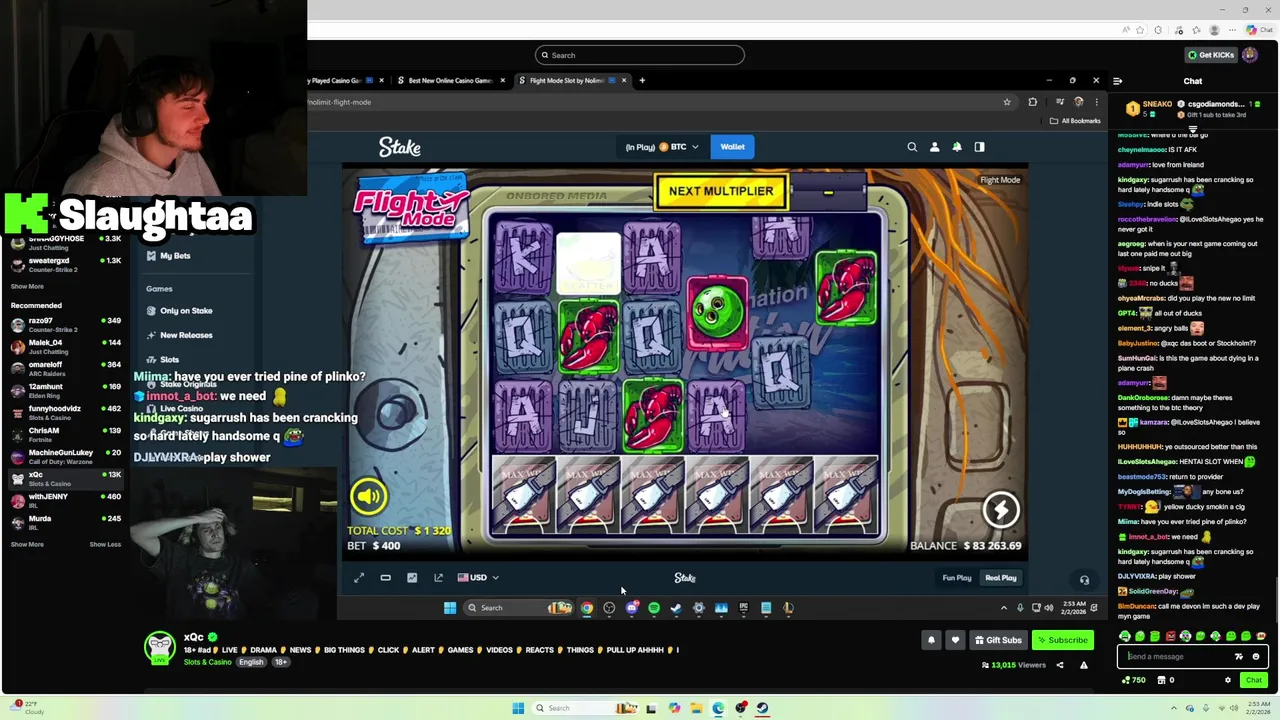Open live stats chart for the game
Screen dimensions: 1280x720
tap(412, 578)
